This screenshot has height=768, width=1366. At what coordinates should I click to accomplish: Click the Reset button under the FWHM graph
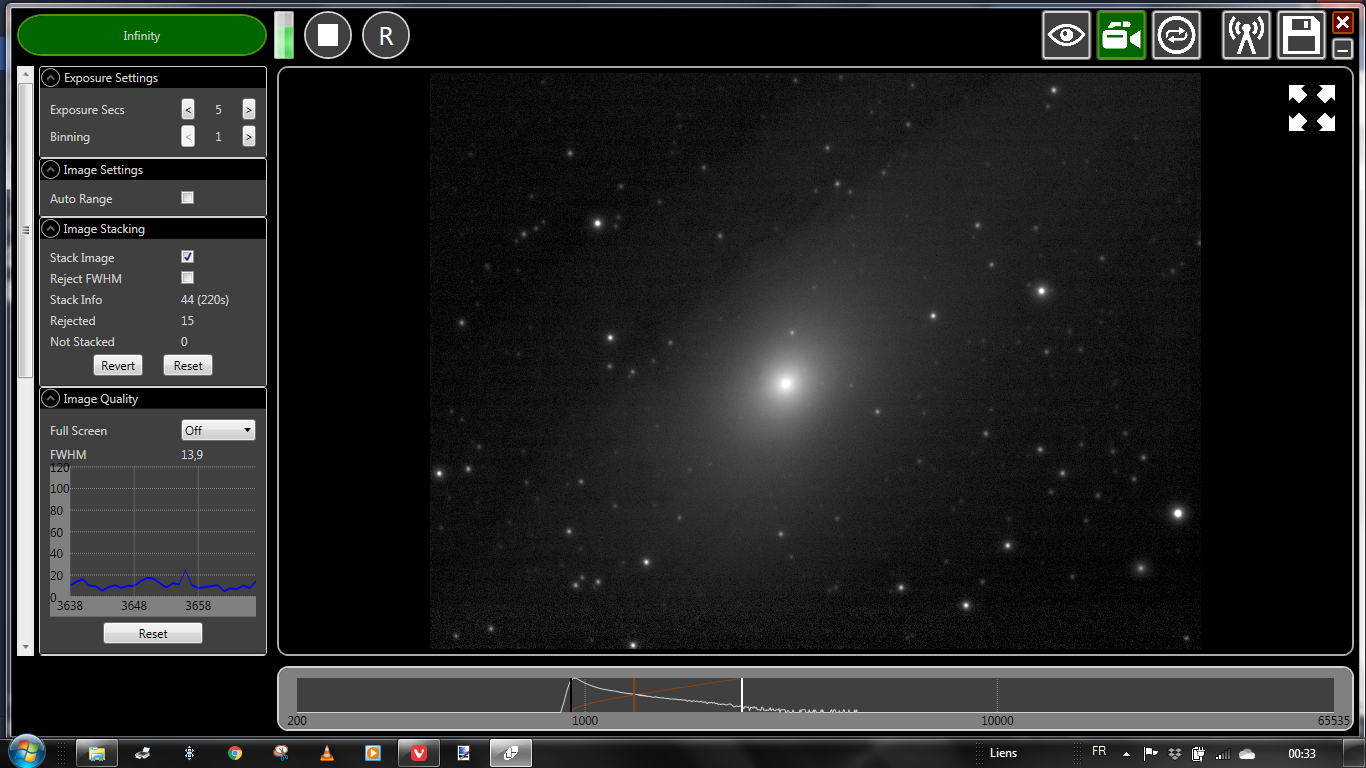coord(153,633)
